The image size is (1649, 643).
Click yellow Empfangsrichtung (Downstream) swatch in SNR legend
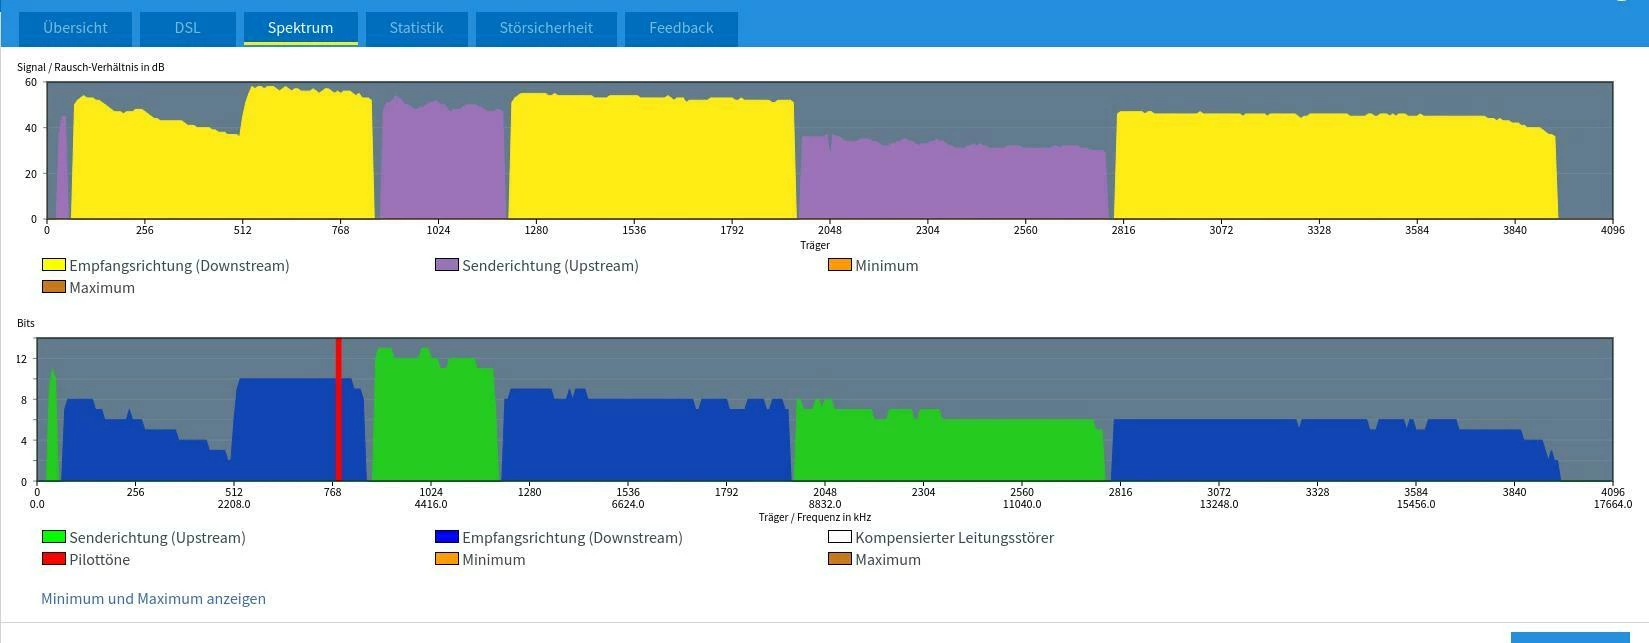point(54,265)
